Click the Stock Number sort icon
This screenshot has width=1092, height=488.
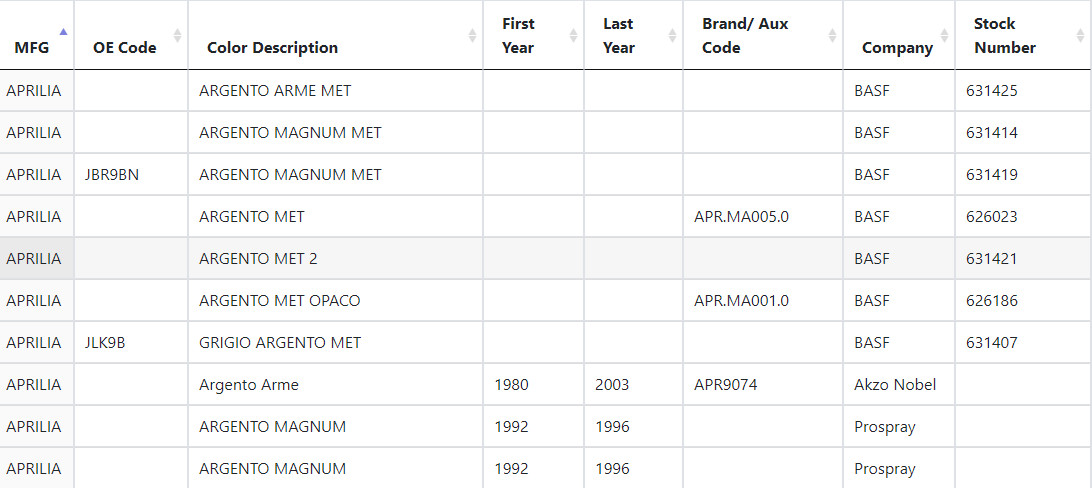(1080, 36)
